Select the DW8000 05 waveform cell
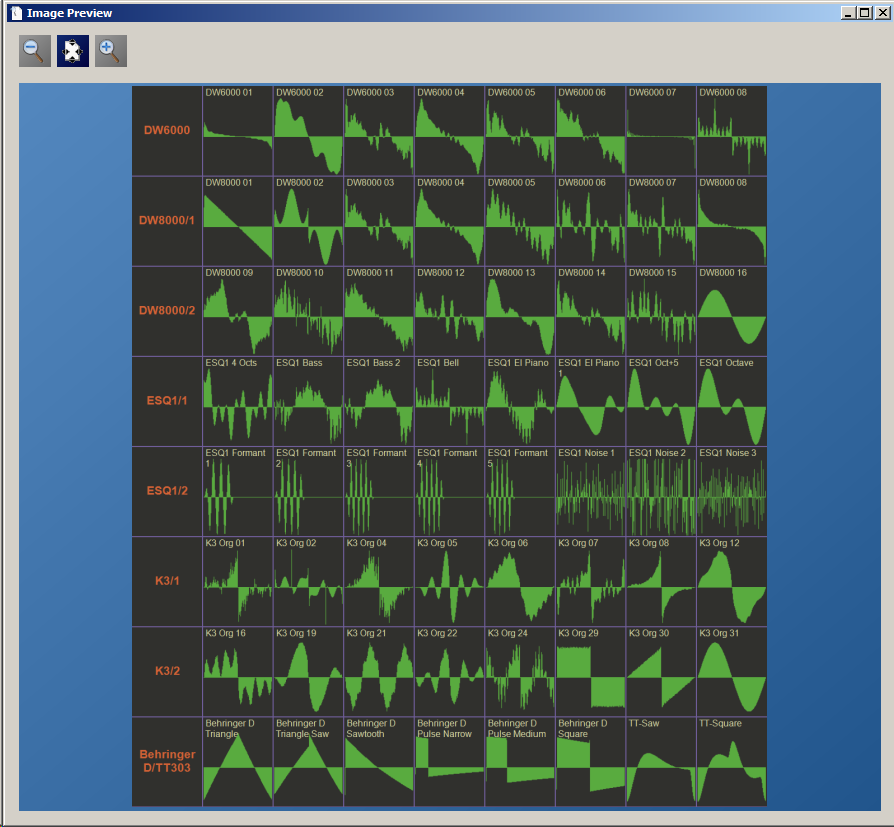 (x=520, y=221)
